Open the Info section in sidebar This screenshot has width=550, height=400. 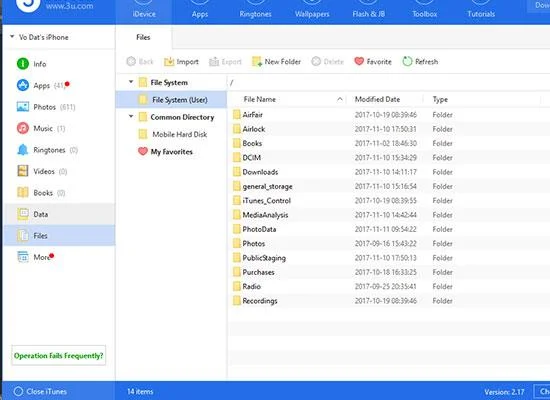pos(32,64)
